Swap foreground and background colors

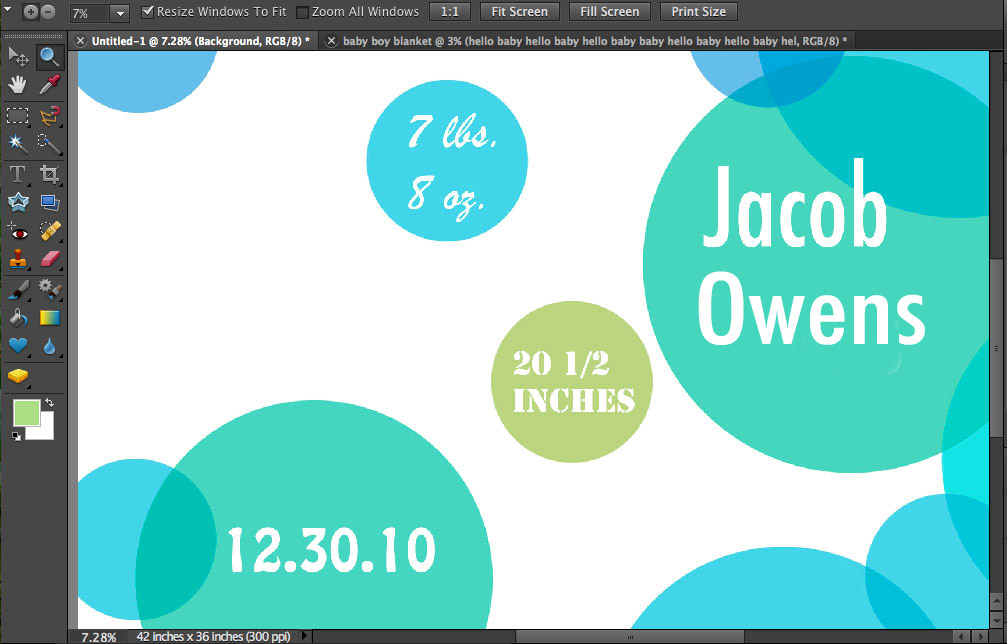(x=49, y=403)
